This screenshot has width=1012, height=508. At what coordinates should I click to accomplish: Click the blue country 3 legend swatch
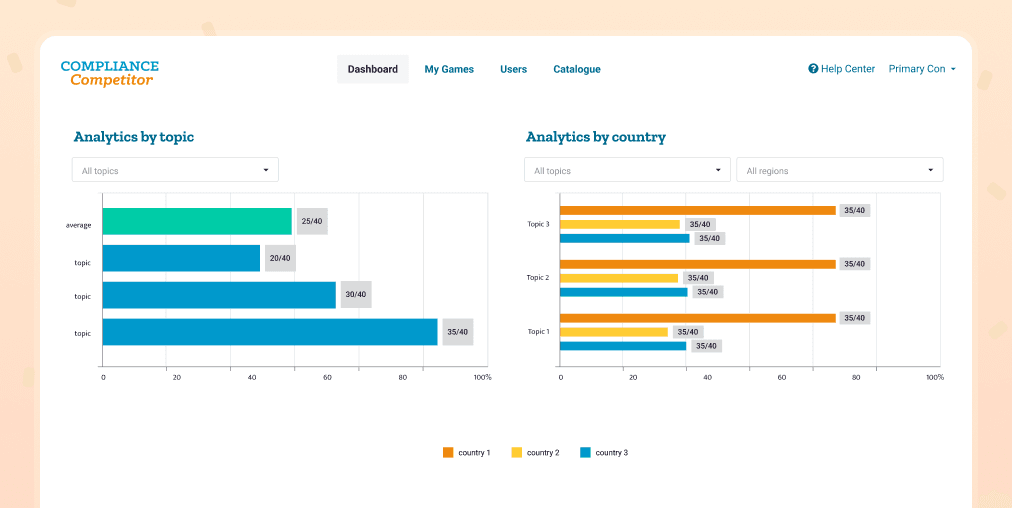tap(585, 453)
